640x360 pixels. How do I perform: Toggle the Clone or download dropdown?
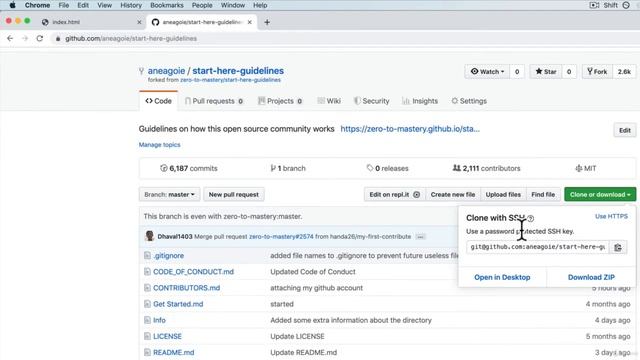tap(600, 195)
